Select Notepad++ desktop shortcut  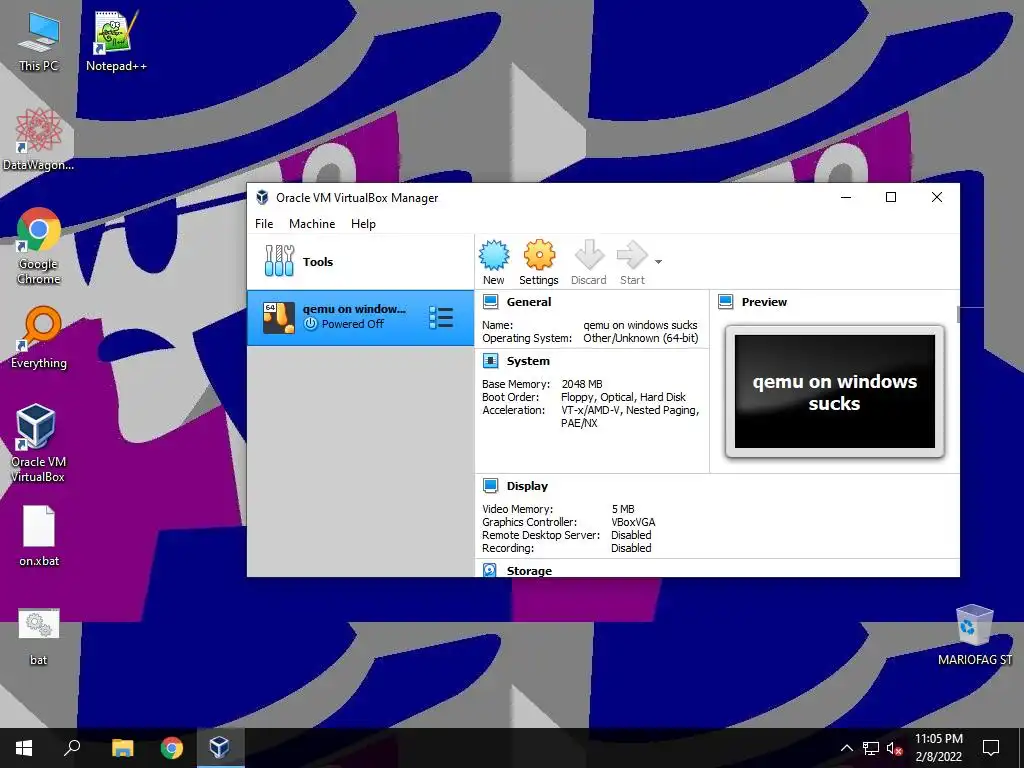click(116, 42)
